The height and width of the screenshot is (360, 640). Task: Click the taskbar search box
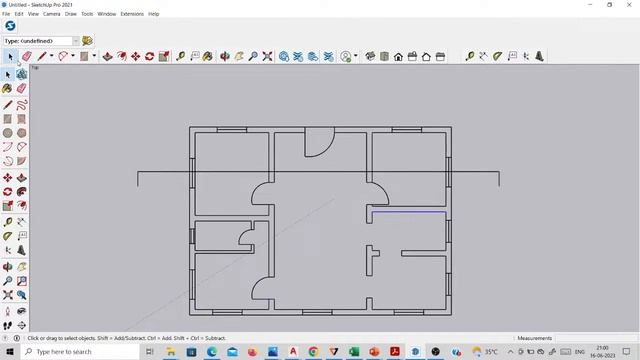click(80, 351)
